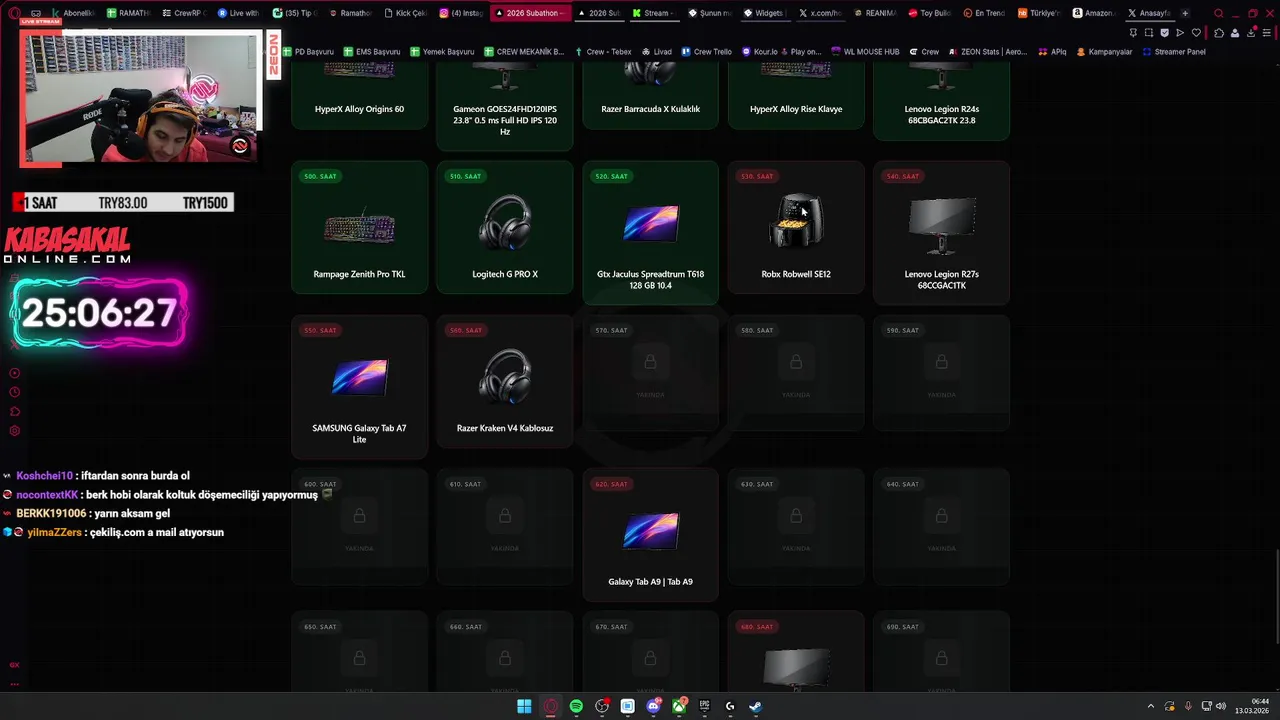Click headset image of Logitech G PRO X

coord(505,222)
